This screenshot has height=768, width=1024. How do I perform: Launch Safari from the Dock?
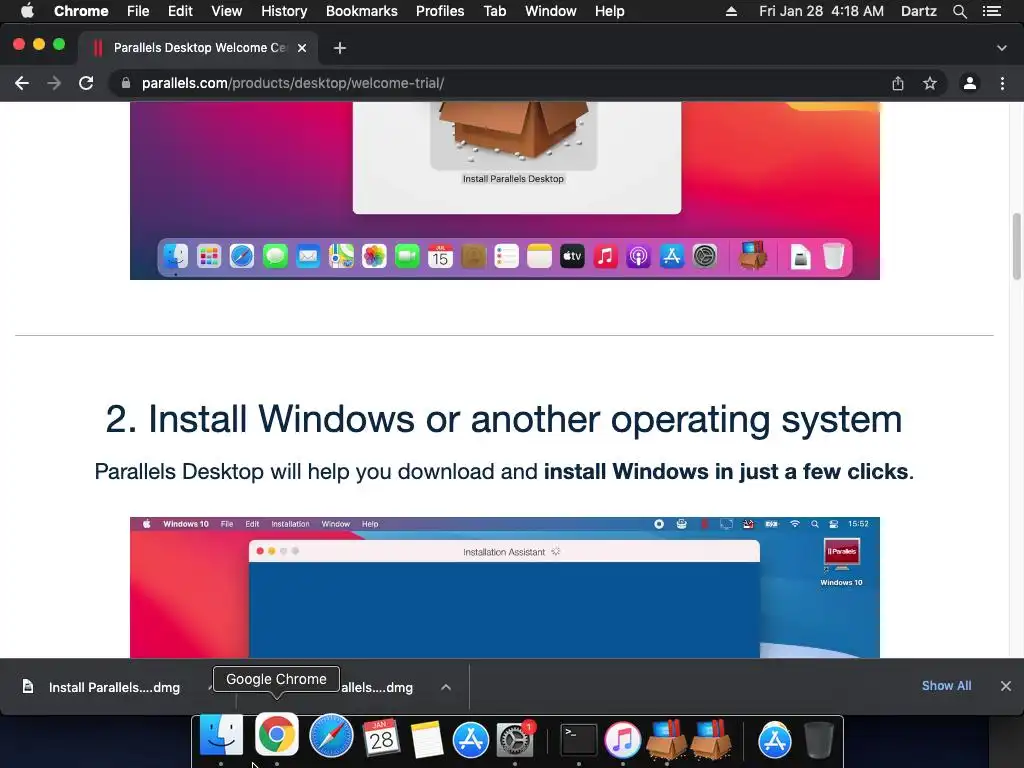pos(331,736)
